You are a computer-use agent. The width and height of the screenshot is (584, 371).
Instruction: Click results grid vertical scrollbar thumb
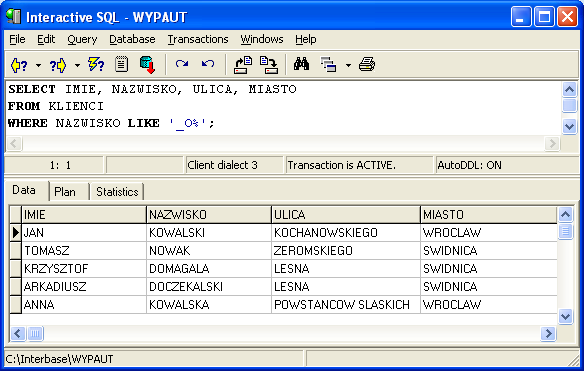(565, 231)
